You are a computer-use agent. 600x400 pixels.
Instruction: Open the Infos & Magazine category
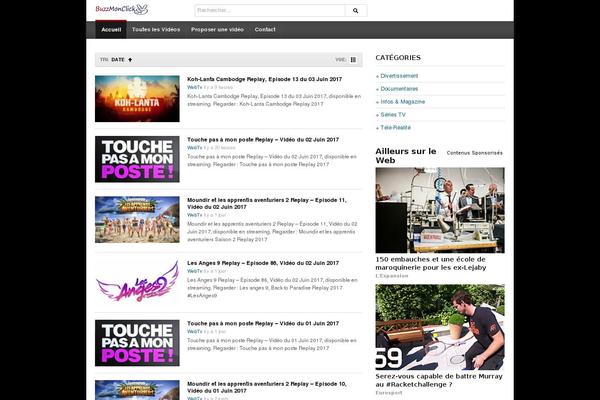pos(403,102)
